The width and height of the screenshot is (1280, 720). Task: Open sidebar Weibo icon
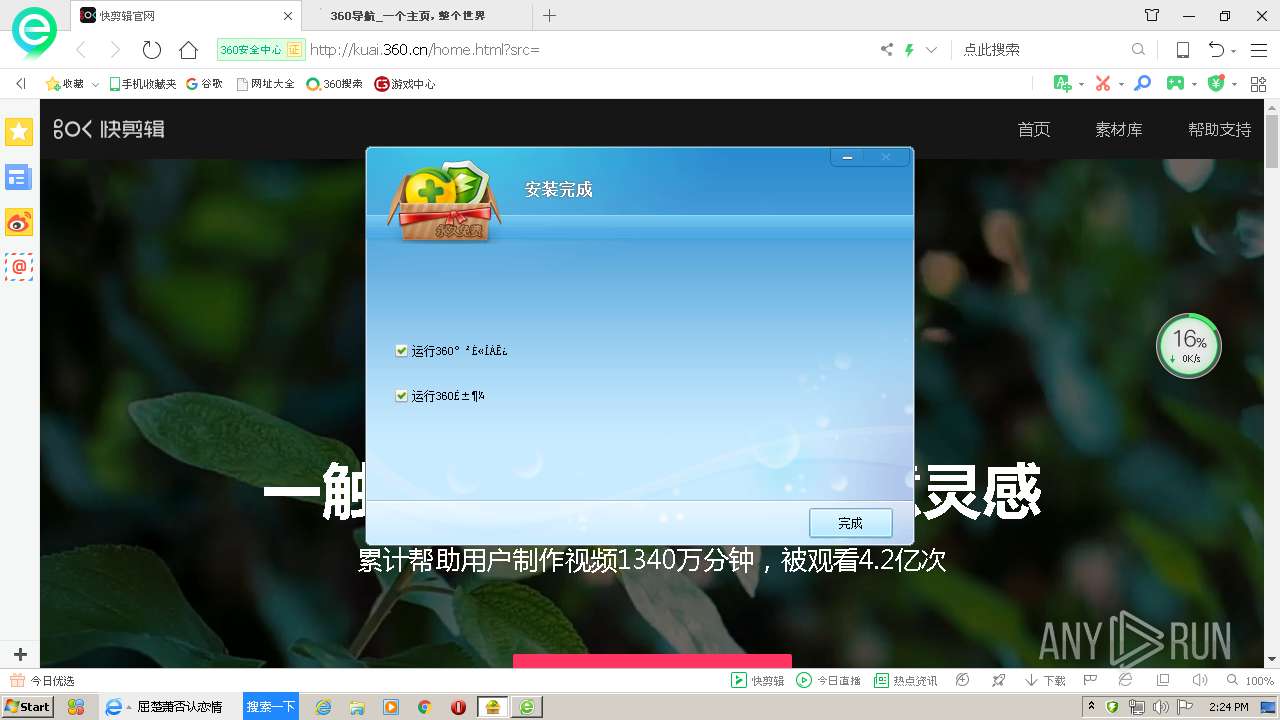(19, 222)
